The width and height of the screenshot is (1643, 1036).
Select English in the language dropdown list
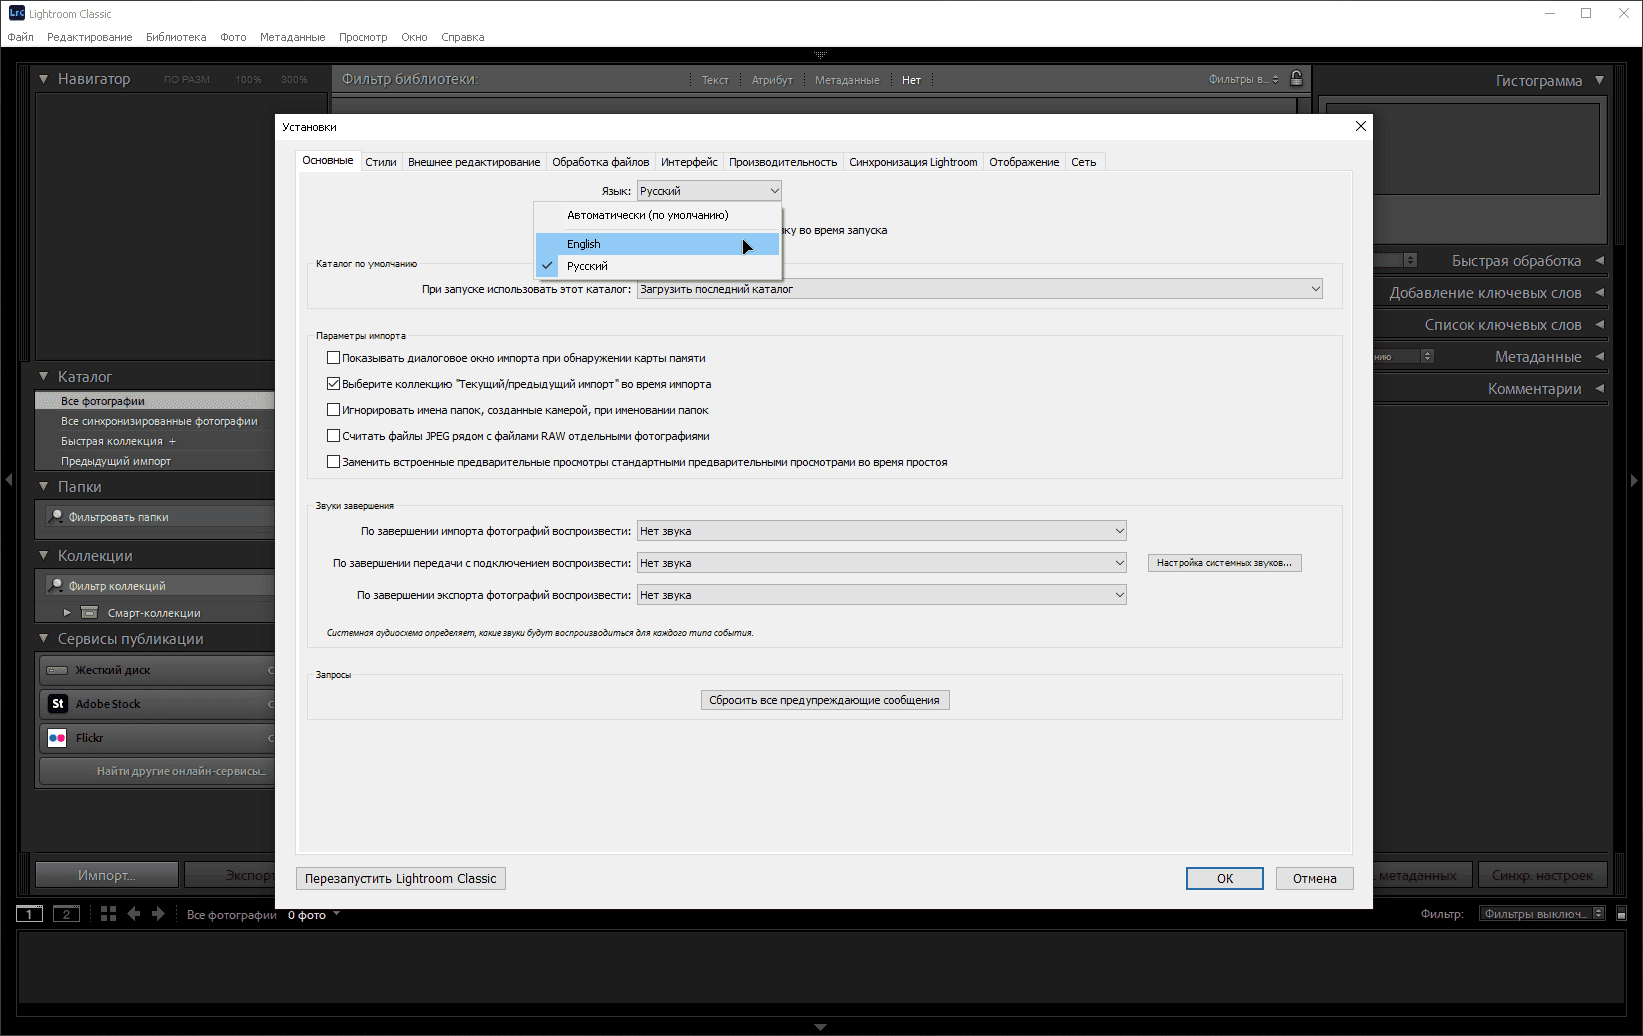click(657, 244)
